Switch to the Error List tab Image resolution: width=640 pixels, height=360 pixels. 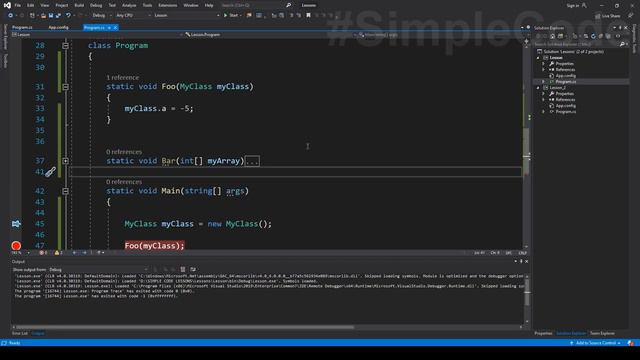[x=20, y=333]
